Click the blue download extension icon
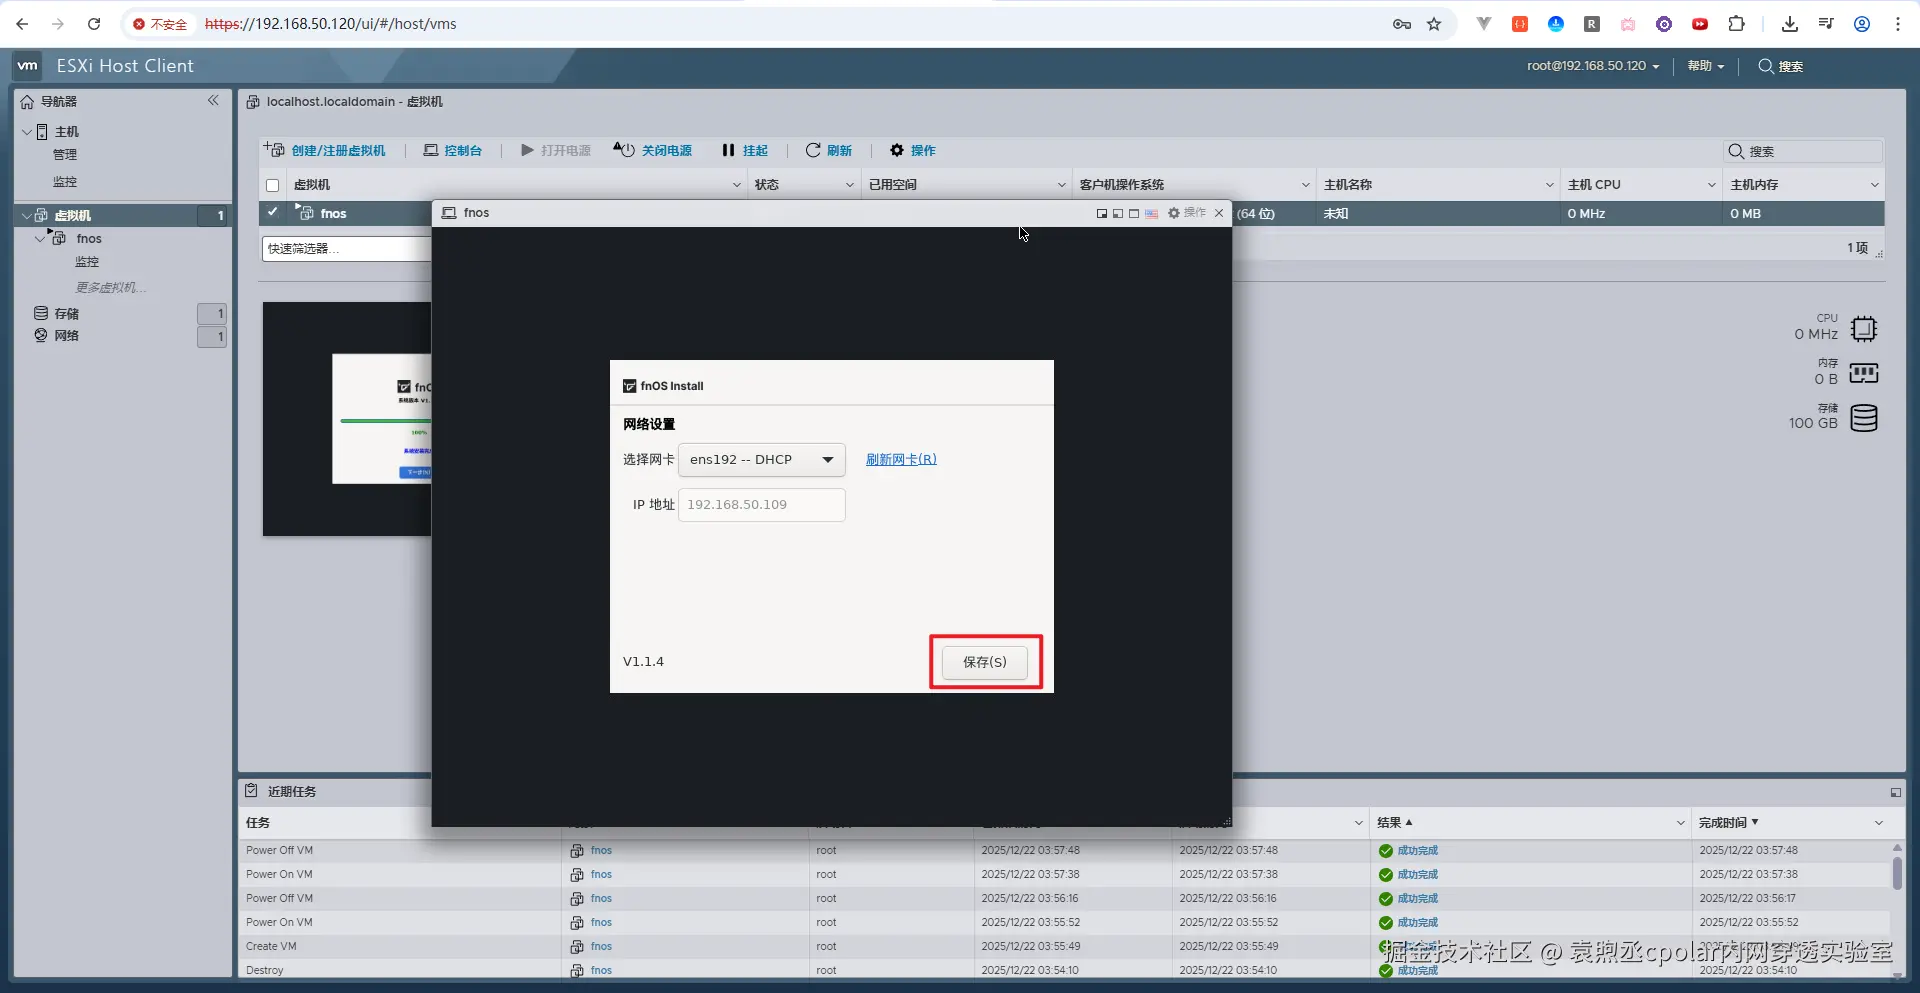 tap(1556, 24)
